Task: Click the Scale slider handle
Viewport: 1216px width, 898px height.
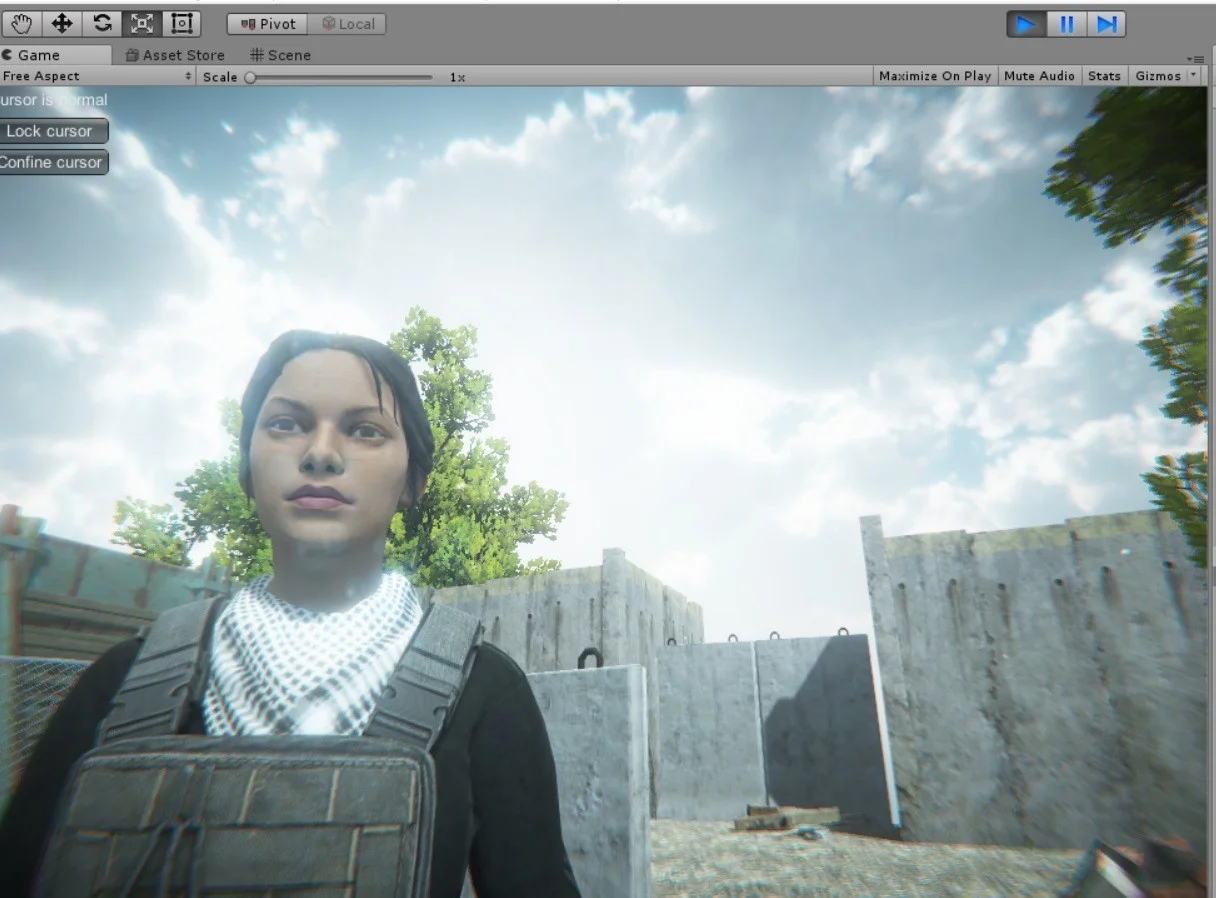Action: (250, 77)
